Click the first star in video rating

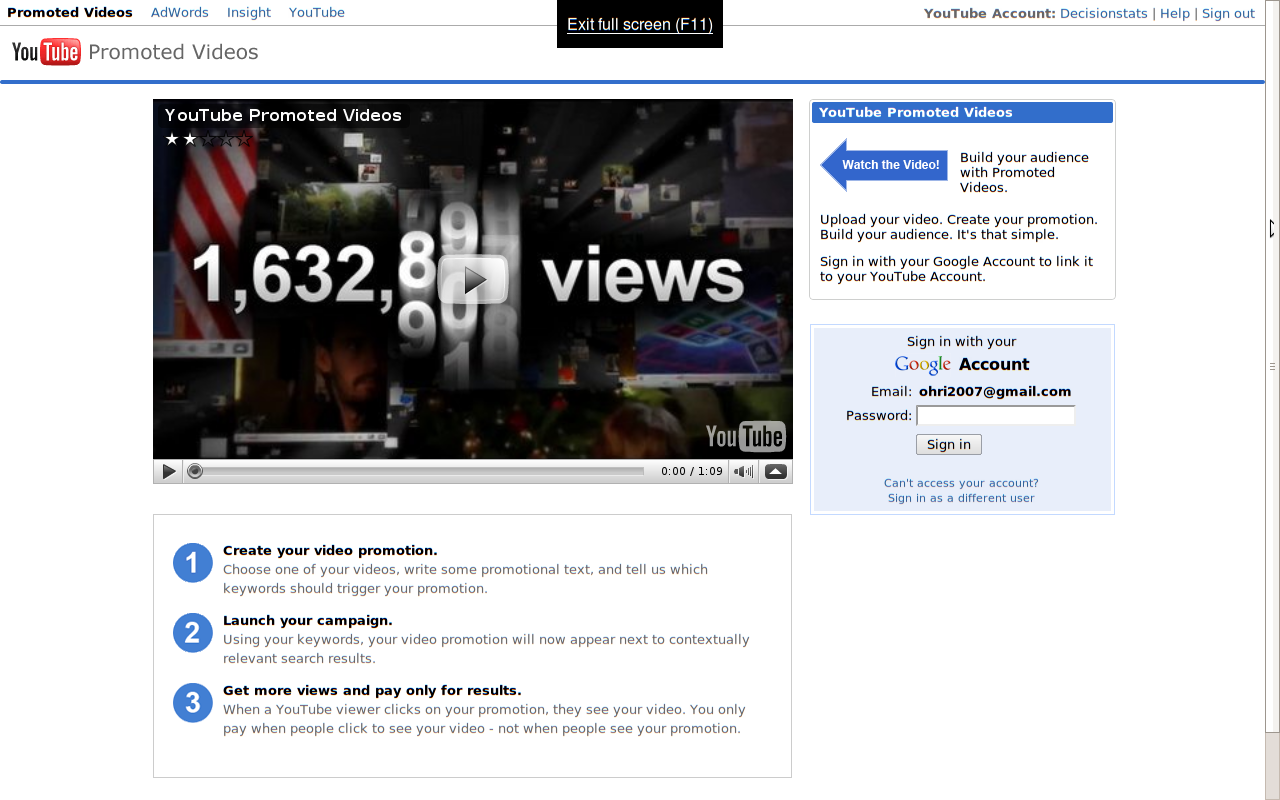[x=172, y=139]
